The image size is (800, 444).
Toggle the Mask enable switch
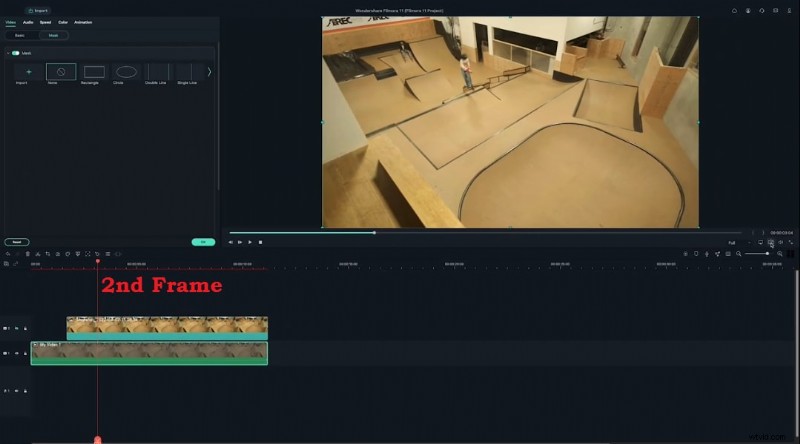click(16, 53)
